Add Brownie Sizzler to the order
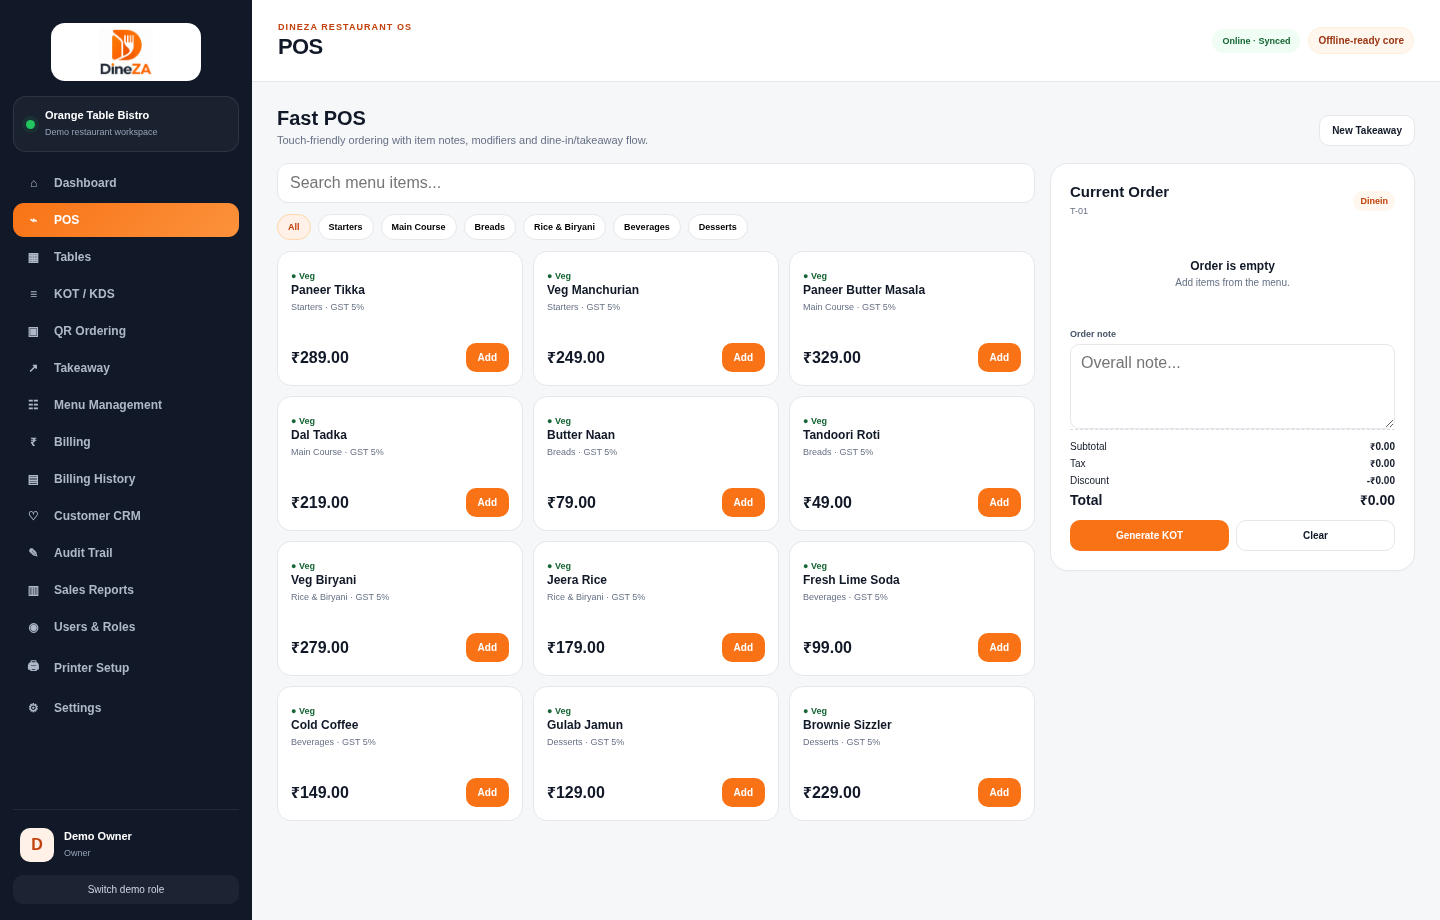 pos(999,793)
